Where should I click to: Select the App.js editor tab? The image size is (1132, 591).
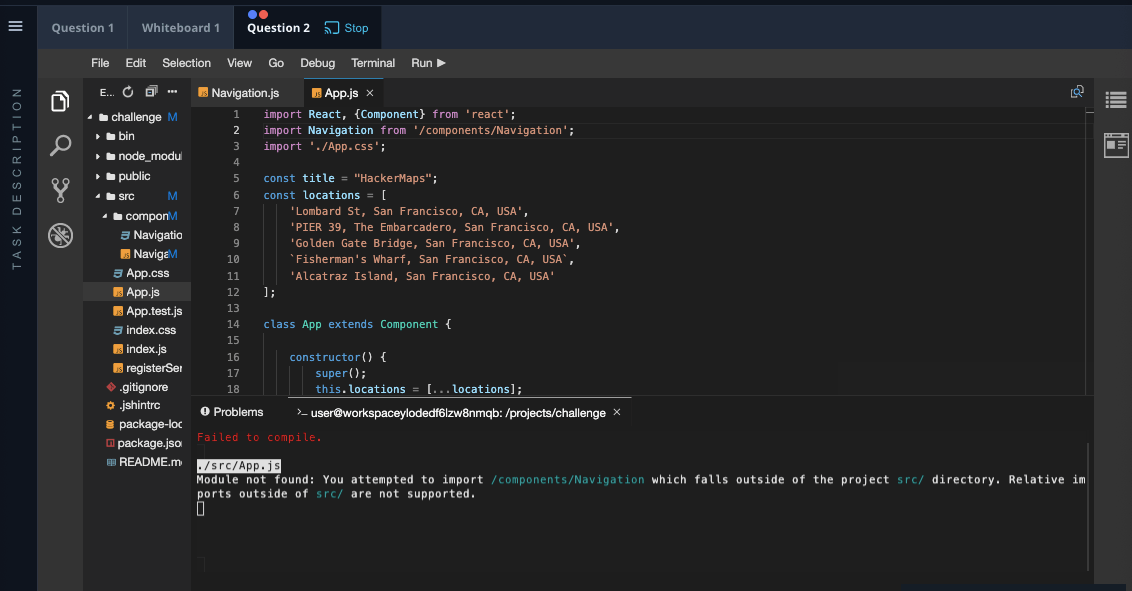[x=341, y=92]
